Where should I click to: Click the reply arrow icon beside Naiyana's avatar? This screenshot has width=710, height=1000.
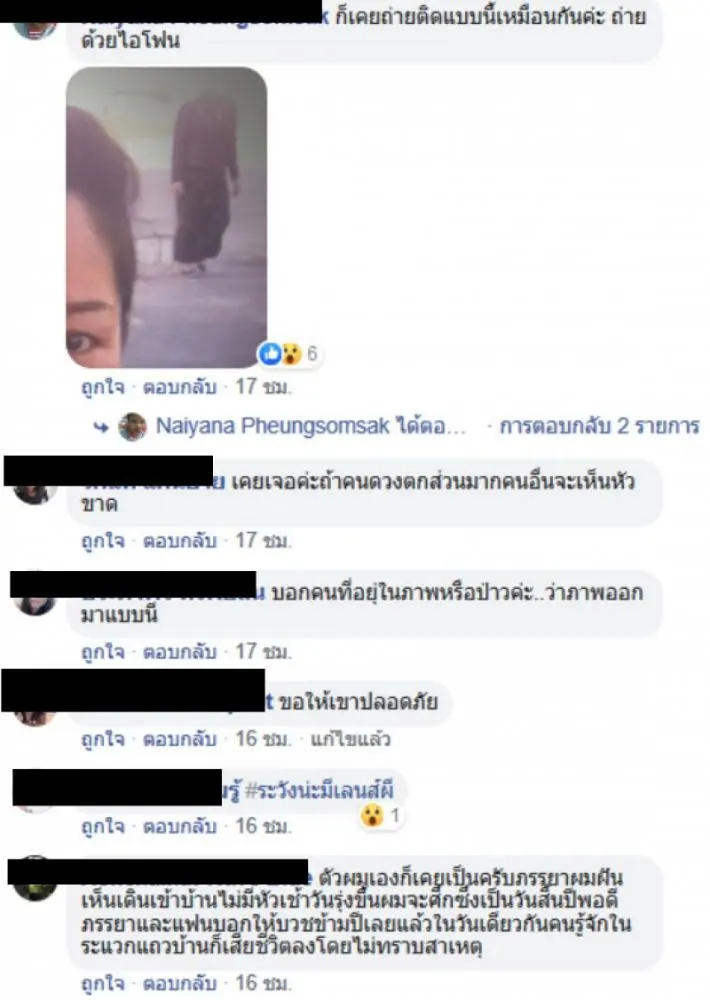click(x=101, y=427)
